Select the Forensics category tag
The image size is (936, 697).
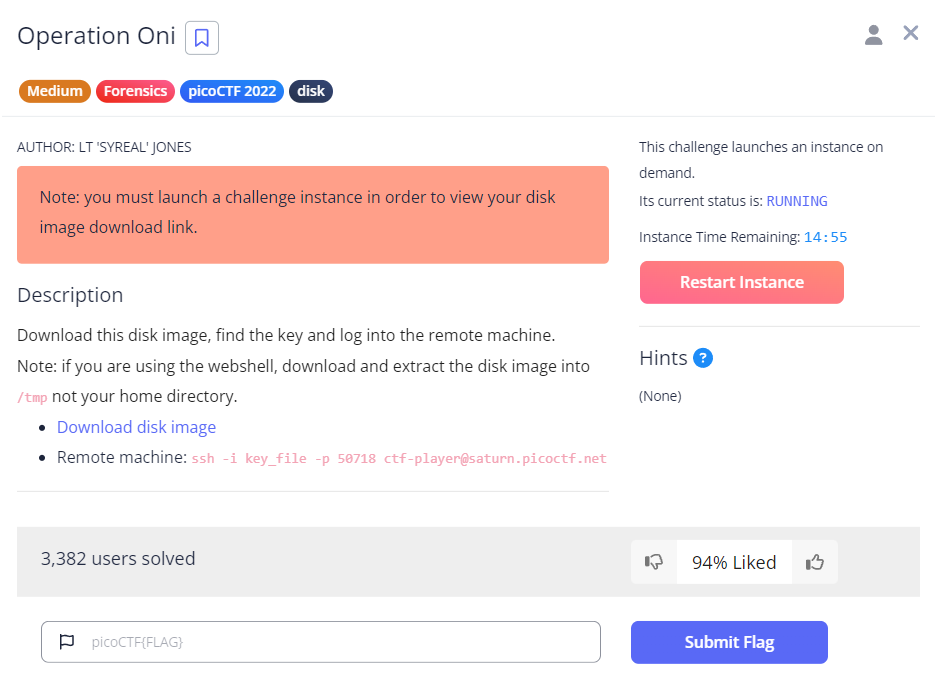(136, 91)
